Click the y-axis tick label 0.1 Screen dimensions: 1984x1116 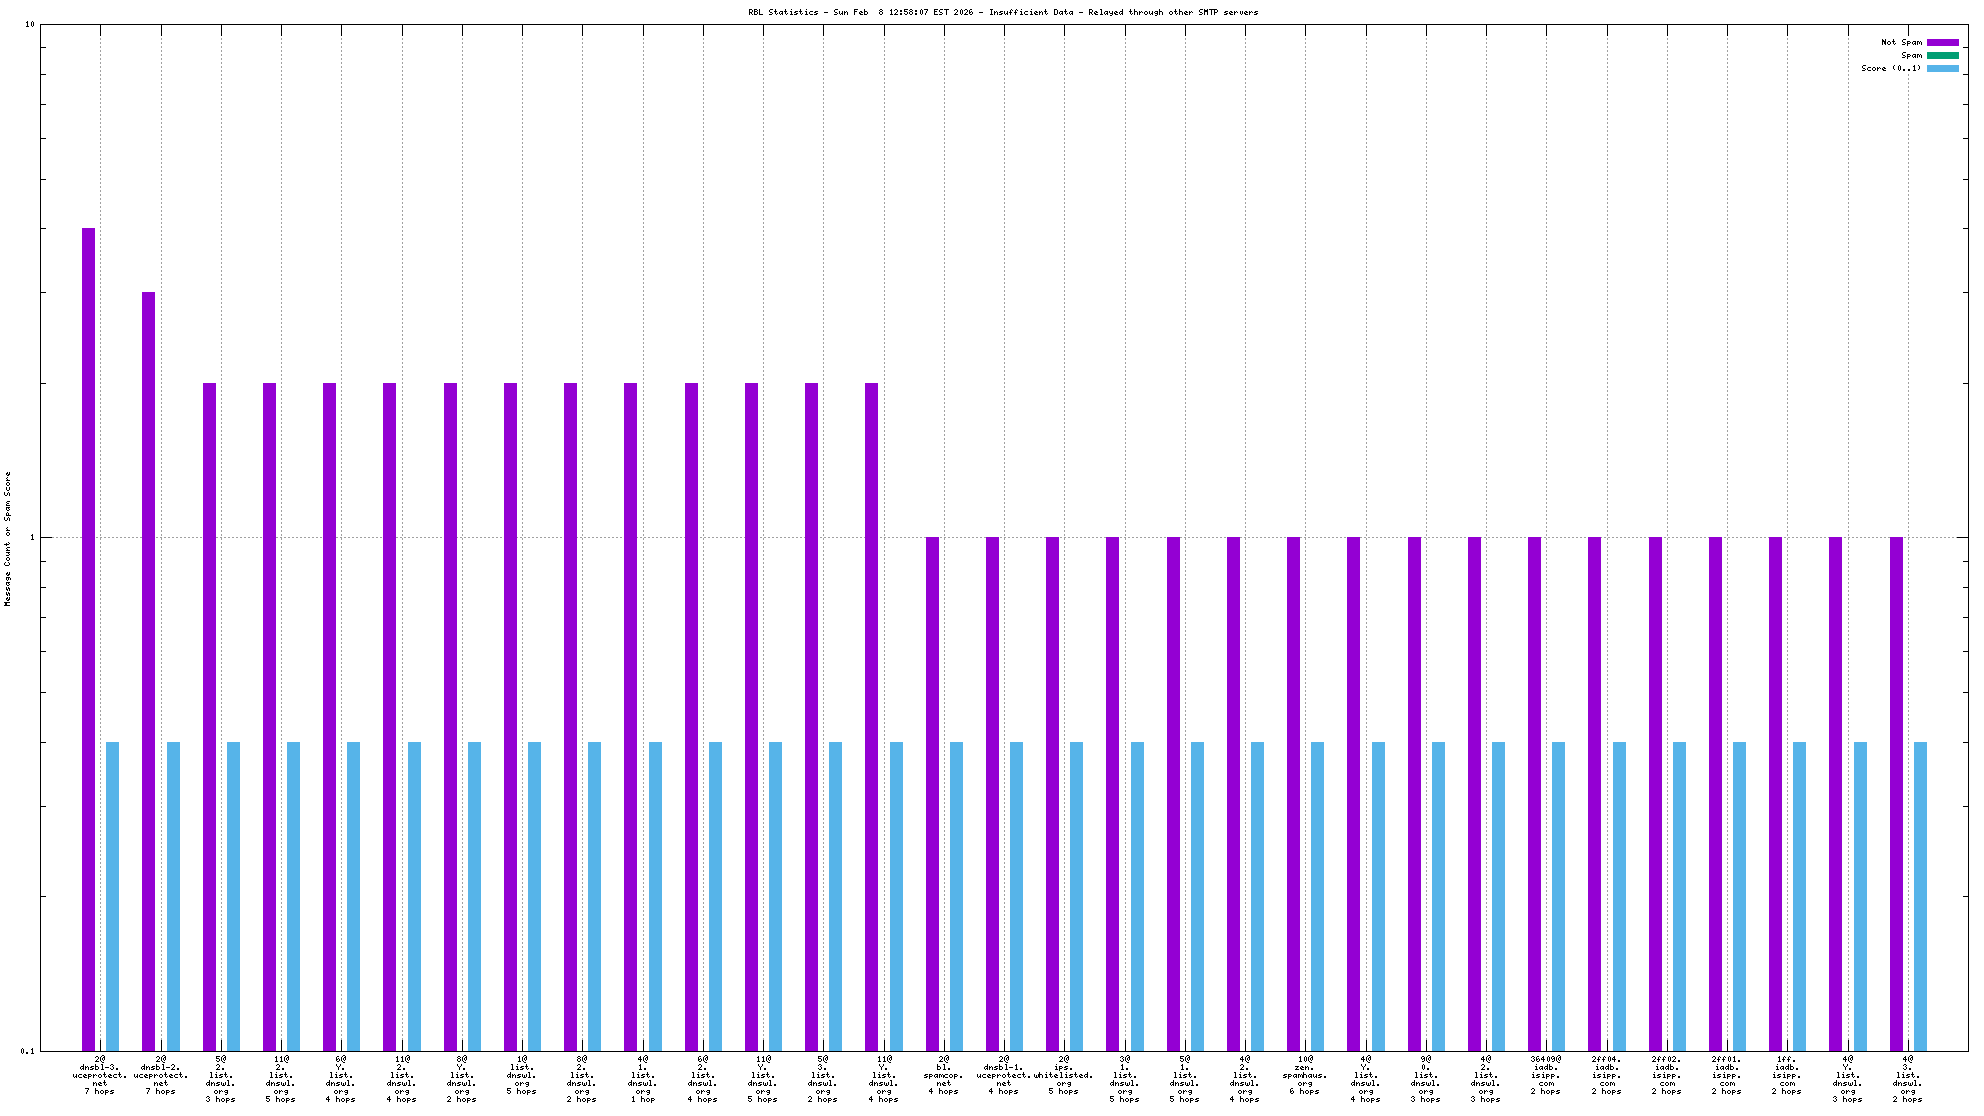coord(27,1050)
